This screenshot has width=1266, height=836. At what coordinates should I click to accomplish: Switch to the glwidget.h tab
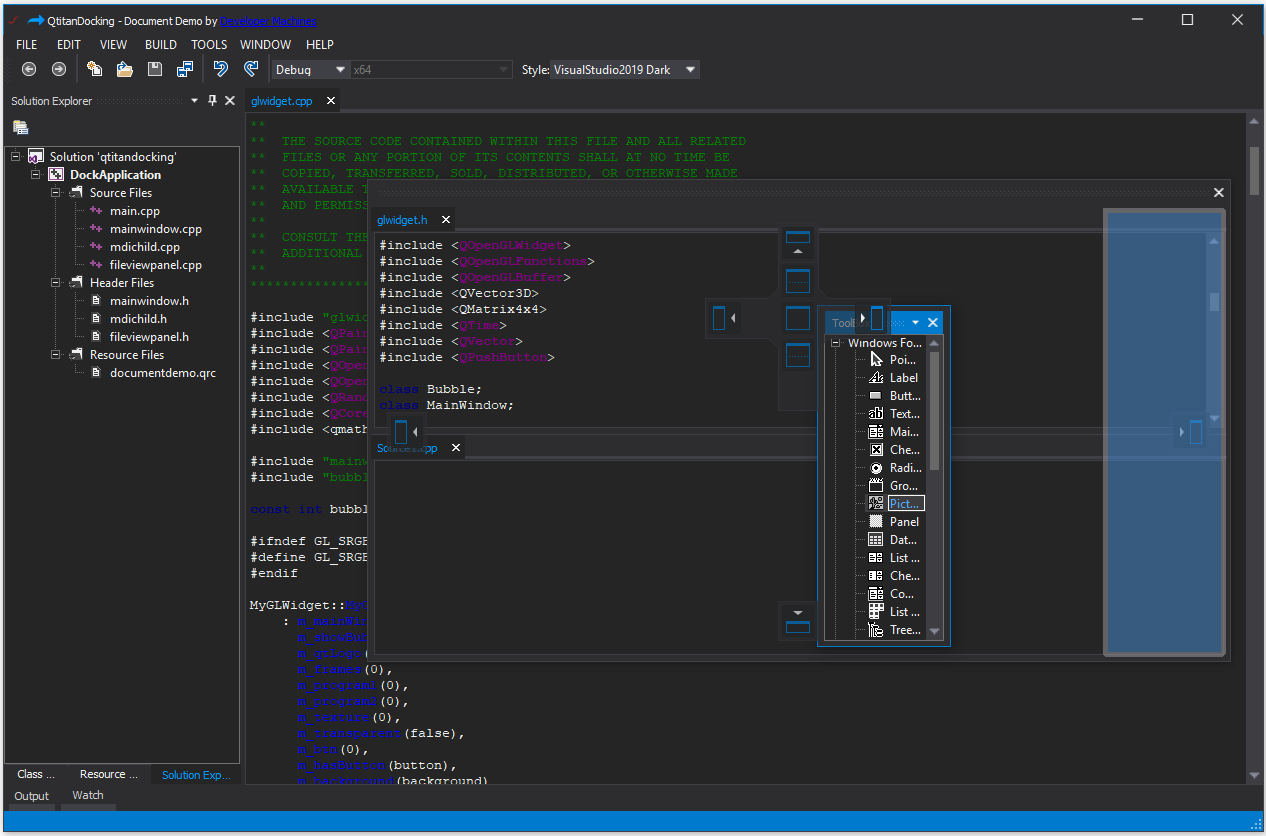tap(402, 219)
